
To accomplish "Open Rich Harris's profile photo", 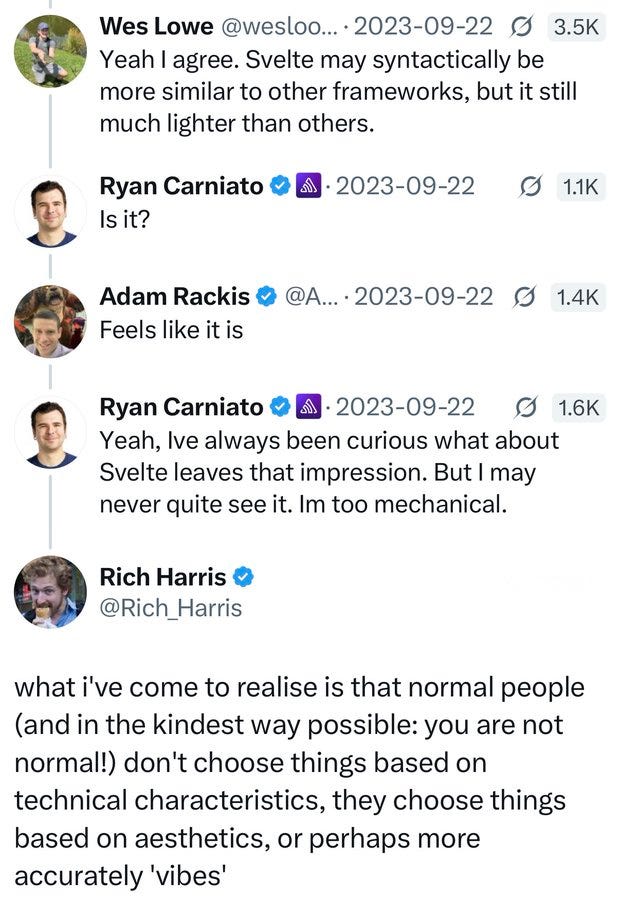I will point(51,592).
